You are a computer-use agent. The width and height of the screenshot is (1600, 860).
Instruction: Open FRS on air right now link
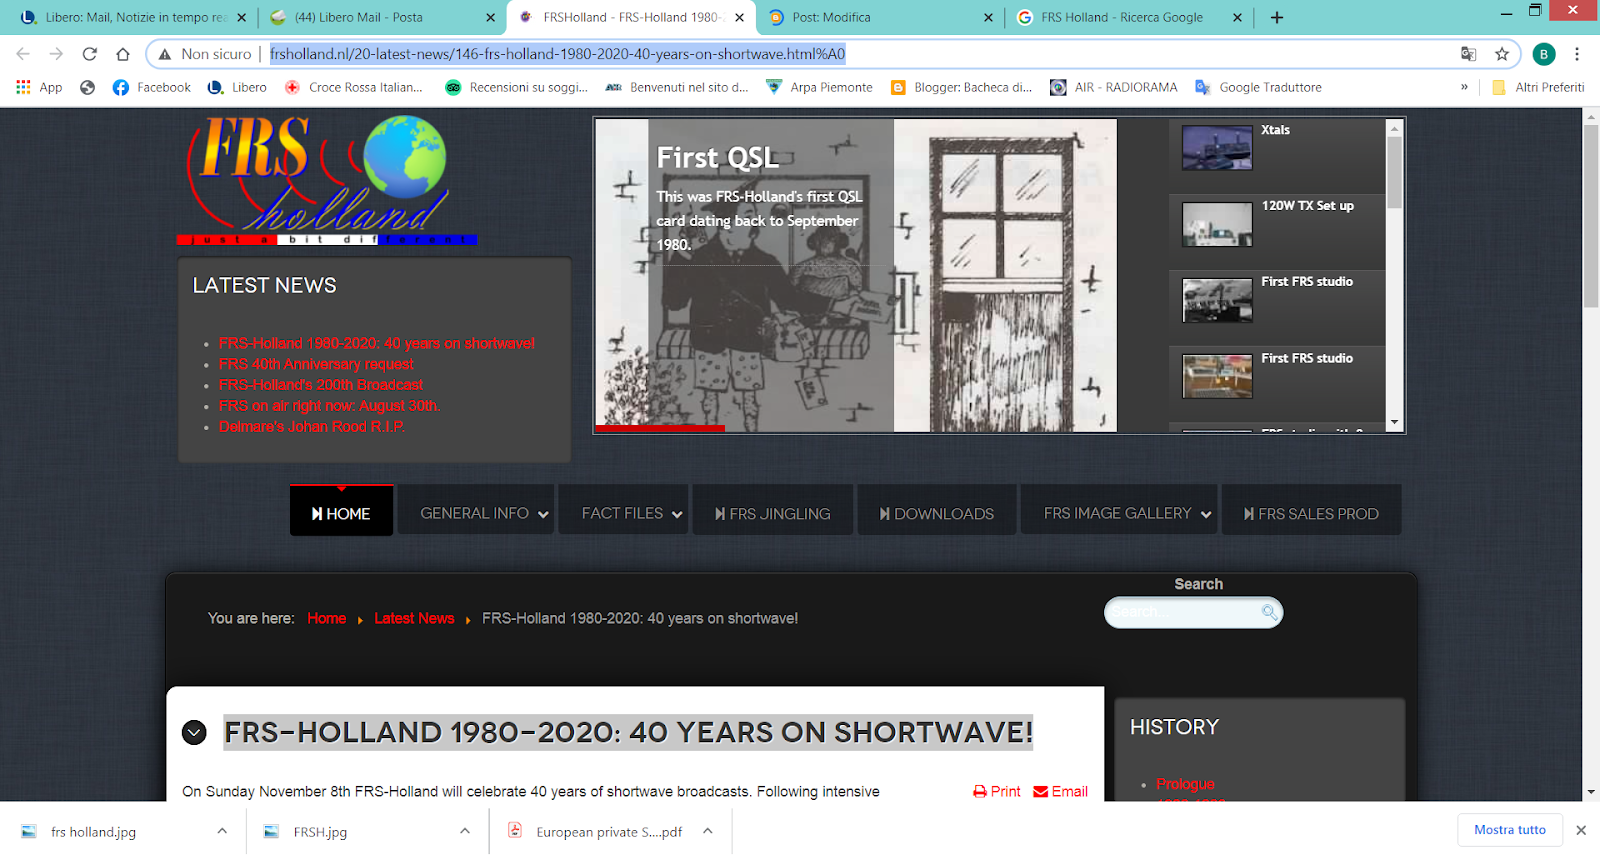point(330,406)
